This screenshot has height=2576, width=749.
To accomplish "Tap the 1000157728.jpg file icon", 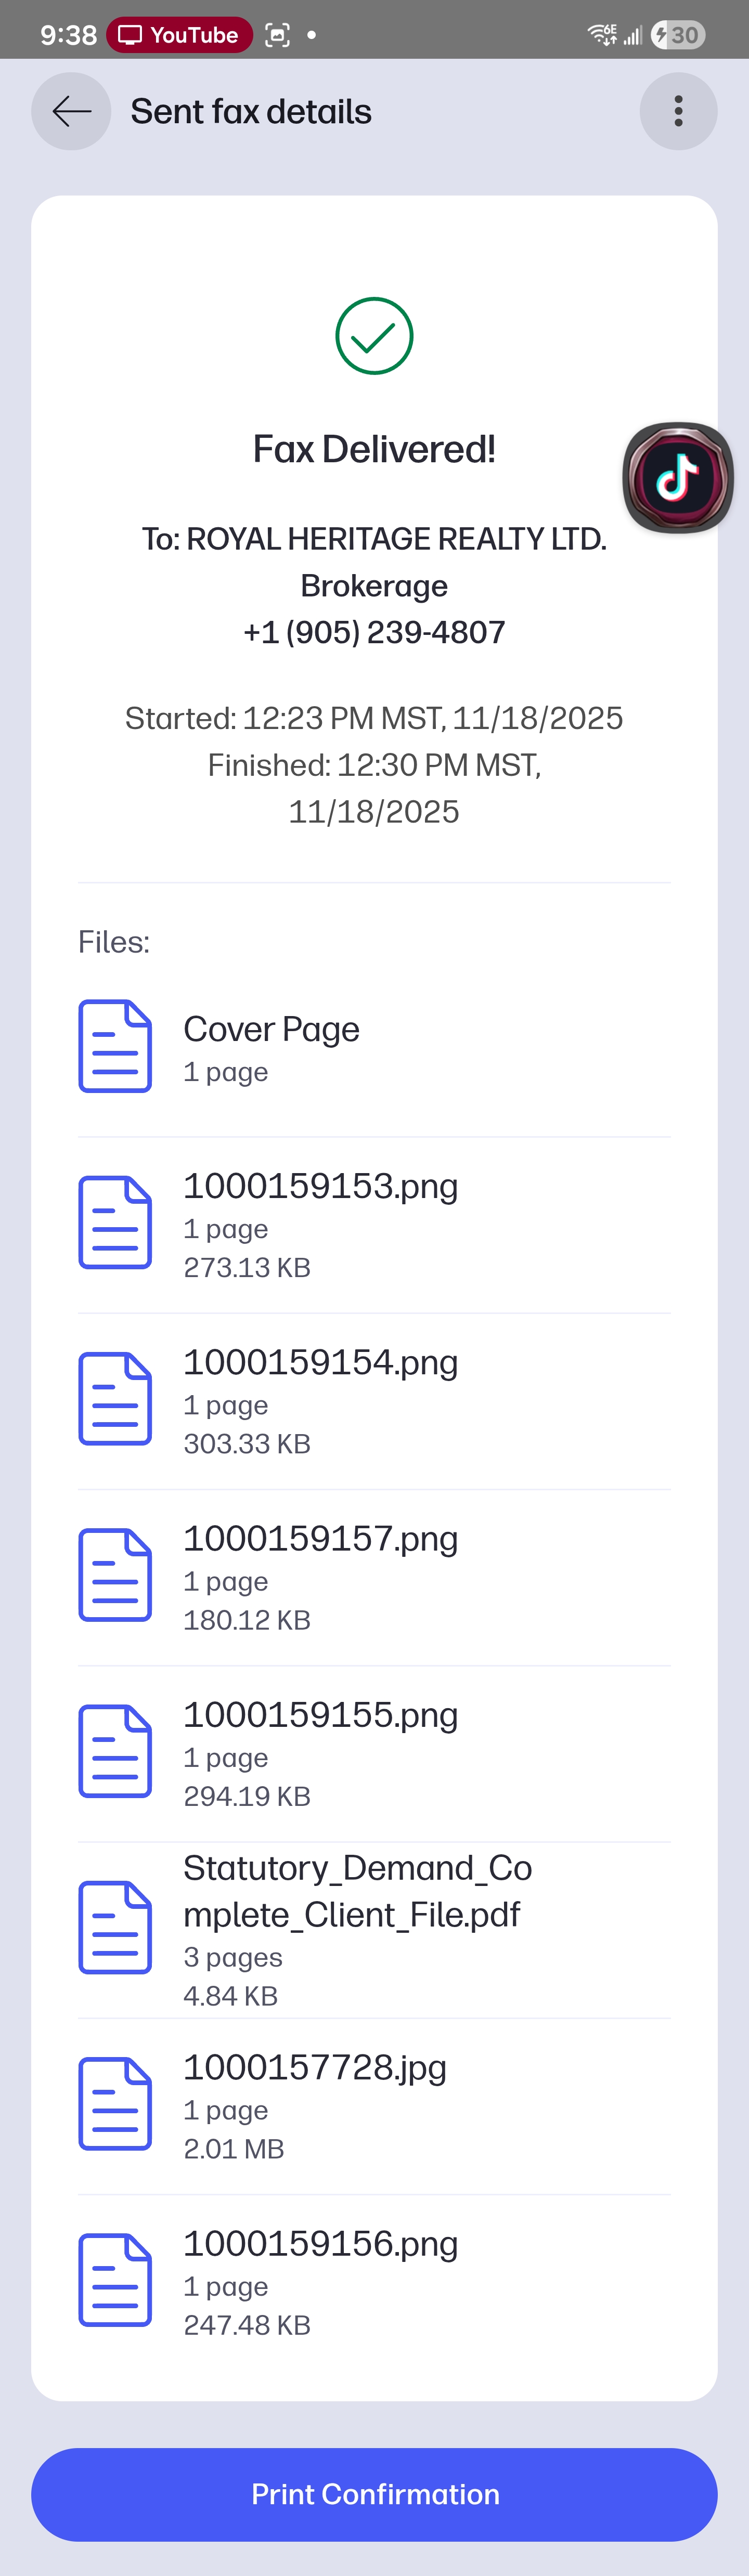I will [x=115, y=2104].
